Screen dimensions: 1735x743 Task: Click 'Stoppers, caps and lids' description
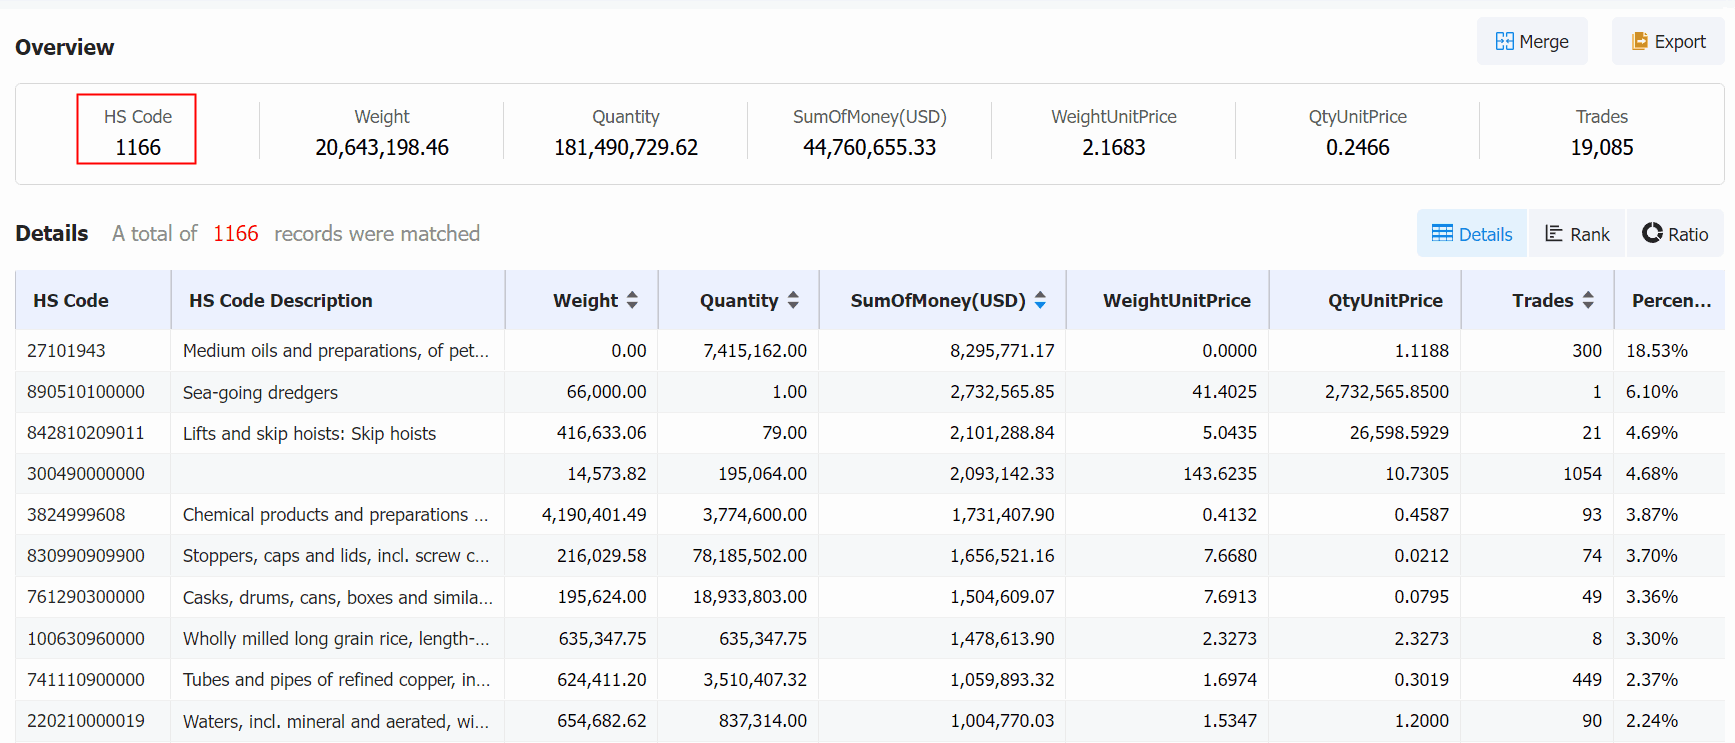tap(336, 556)
